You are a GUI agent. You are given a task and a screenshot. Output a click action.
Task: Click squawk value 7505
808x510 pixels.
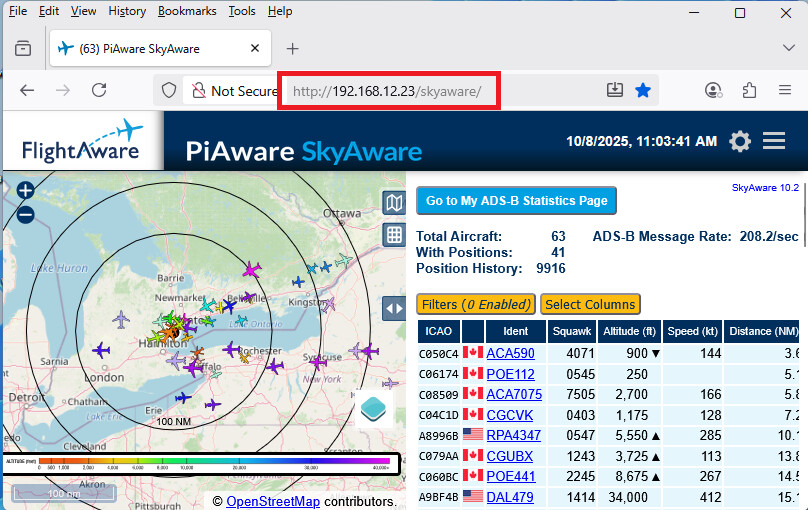(x=580, y=395)
